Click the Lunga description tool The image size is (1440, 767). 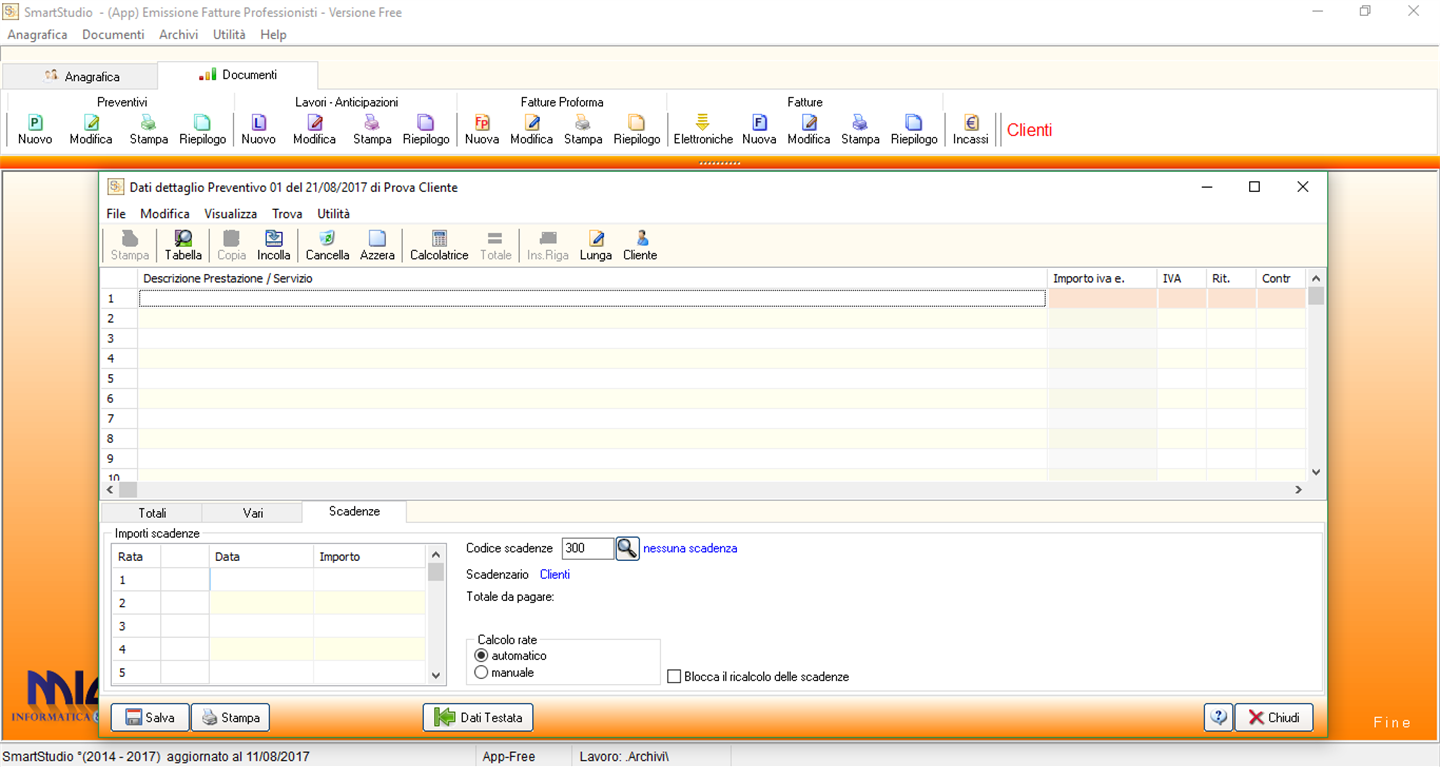[x=596, y=246]
